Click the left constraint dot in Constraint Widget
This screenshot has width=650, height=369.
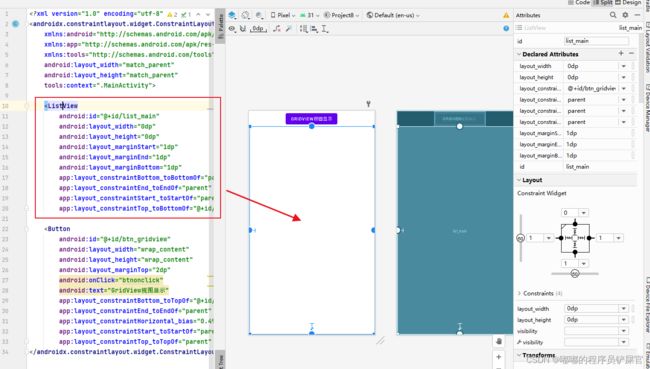pyautogui.click(x=561, y=238)
